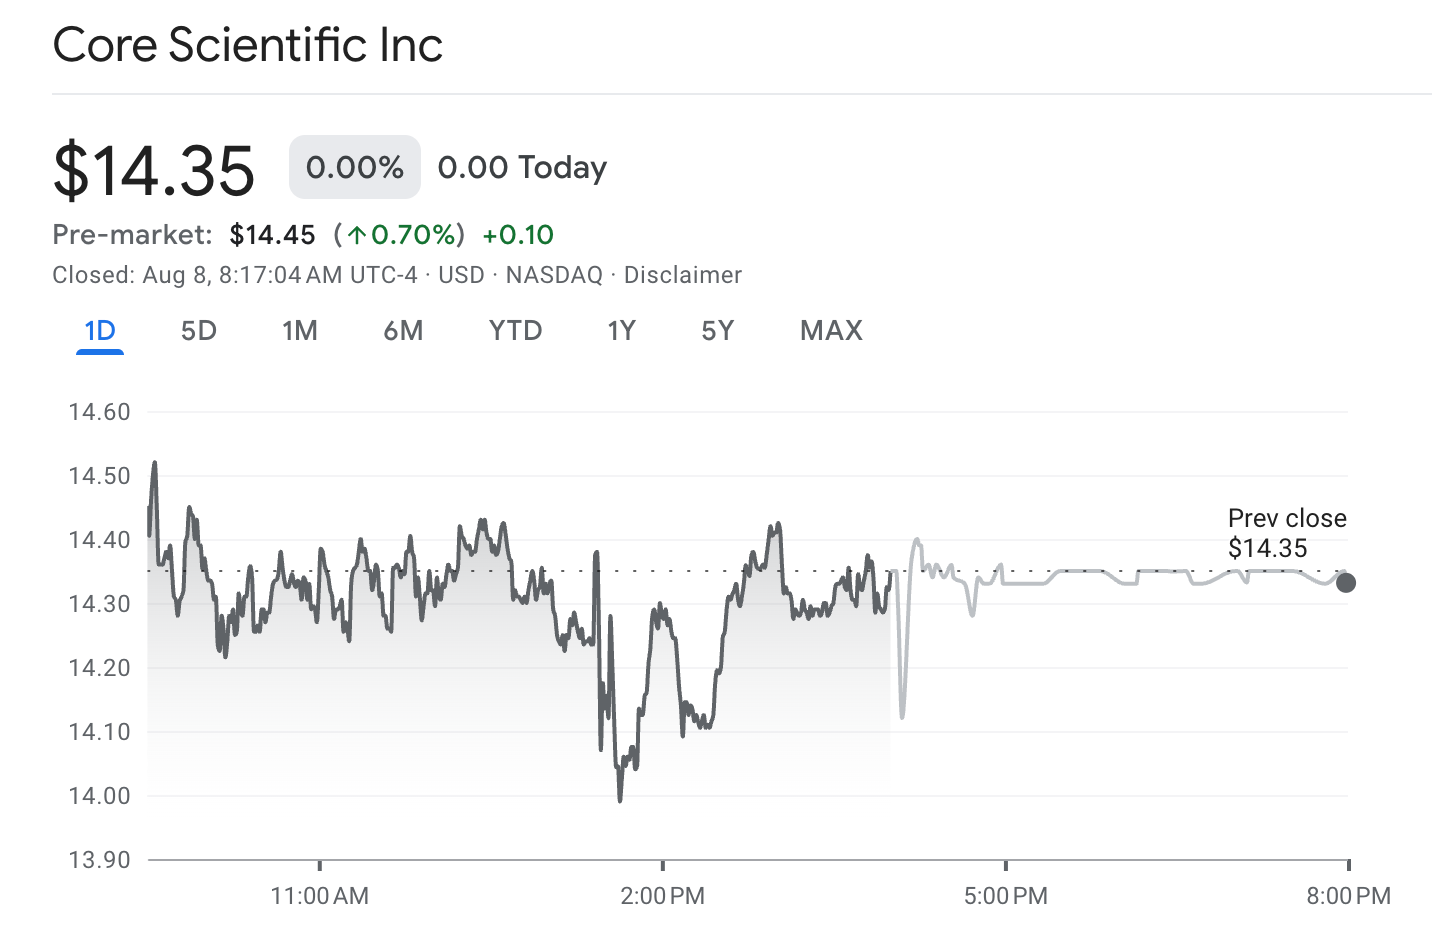Click the green up arrow icon
This screenshot has width=1432, height=948.
(x=357, y=234)
